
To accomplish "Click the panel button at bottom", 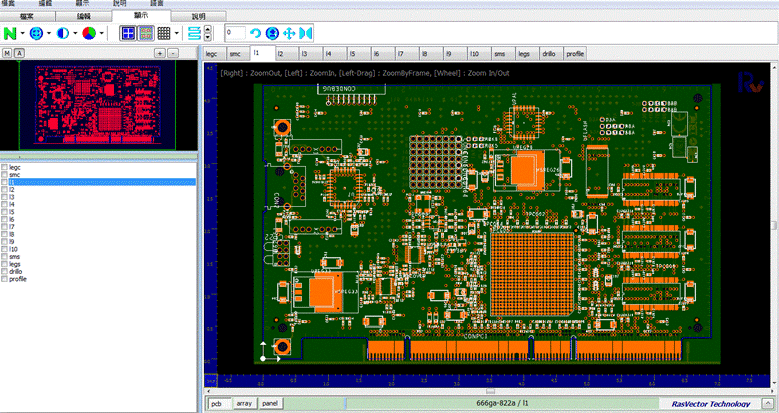I will pos(270,403).
